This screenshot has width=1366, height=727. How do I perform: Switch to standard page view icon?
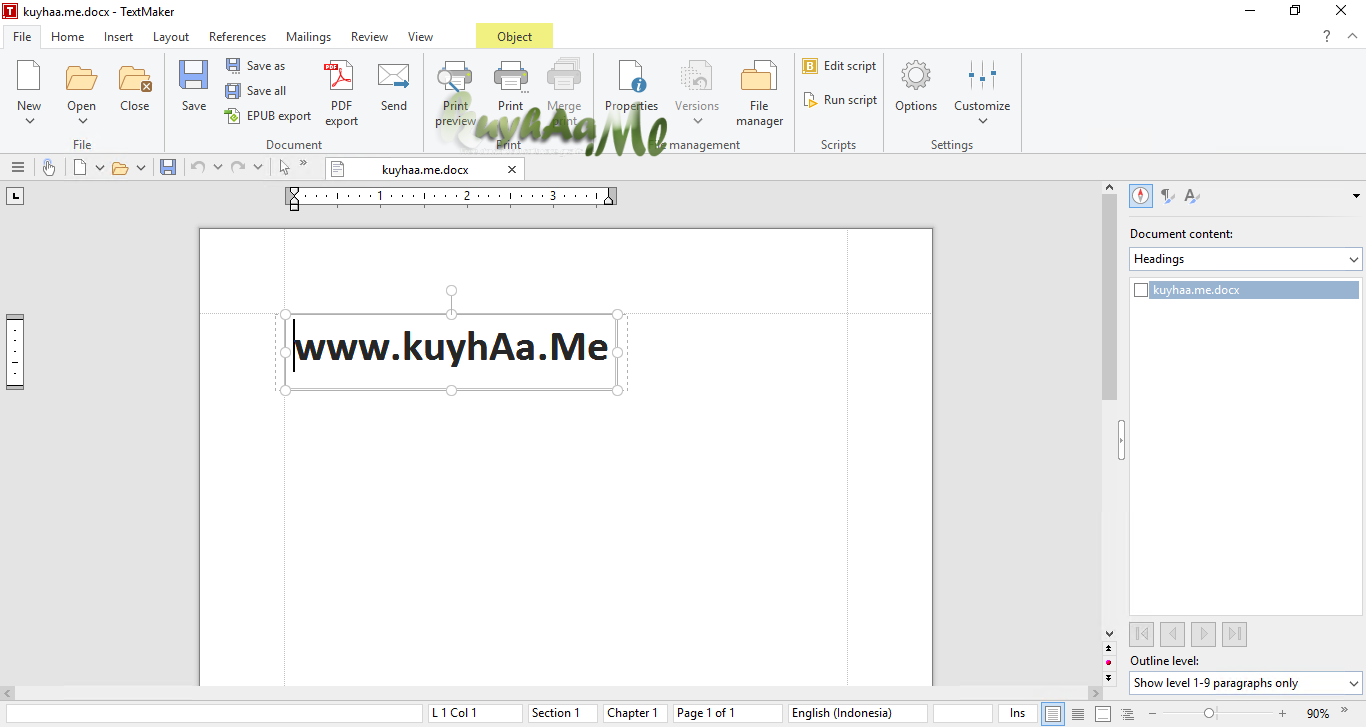pyautogui.click(x=1052, y=713)
